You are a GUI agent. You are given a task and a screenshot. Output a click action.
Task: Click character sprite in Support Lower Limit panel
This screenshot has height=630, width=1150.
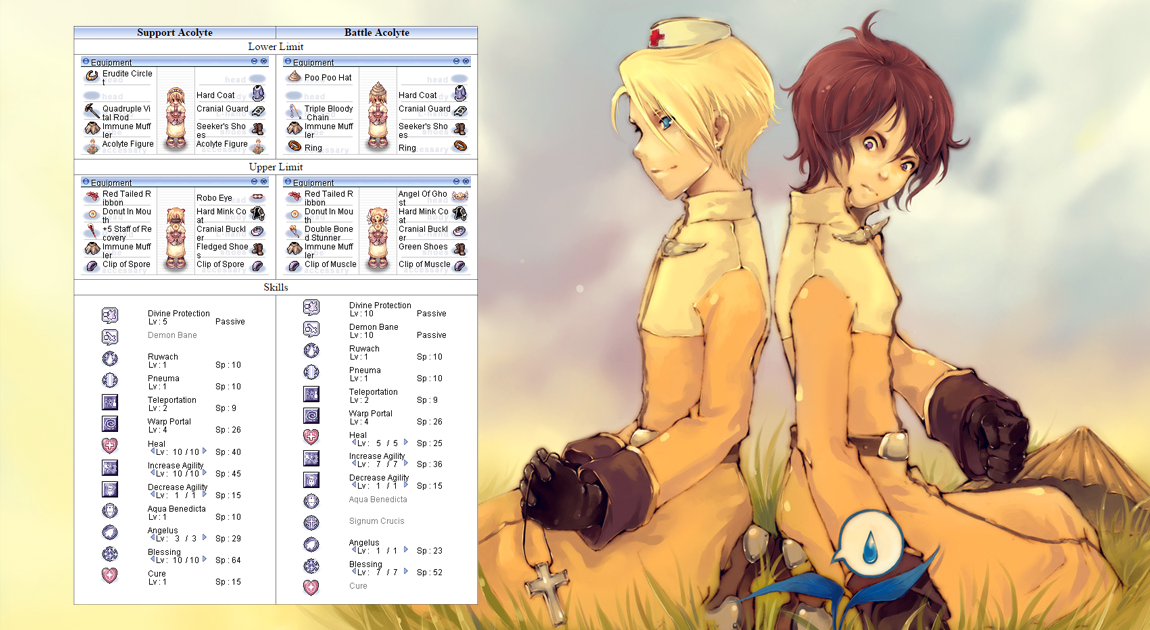click(x=175, y=118)
